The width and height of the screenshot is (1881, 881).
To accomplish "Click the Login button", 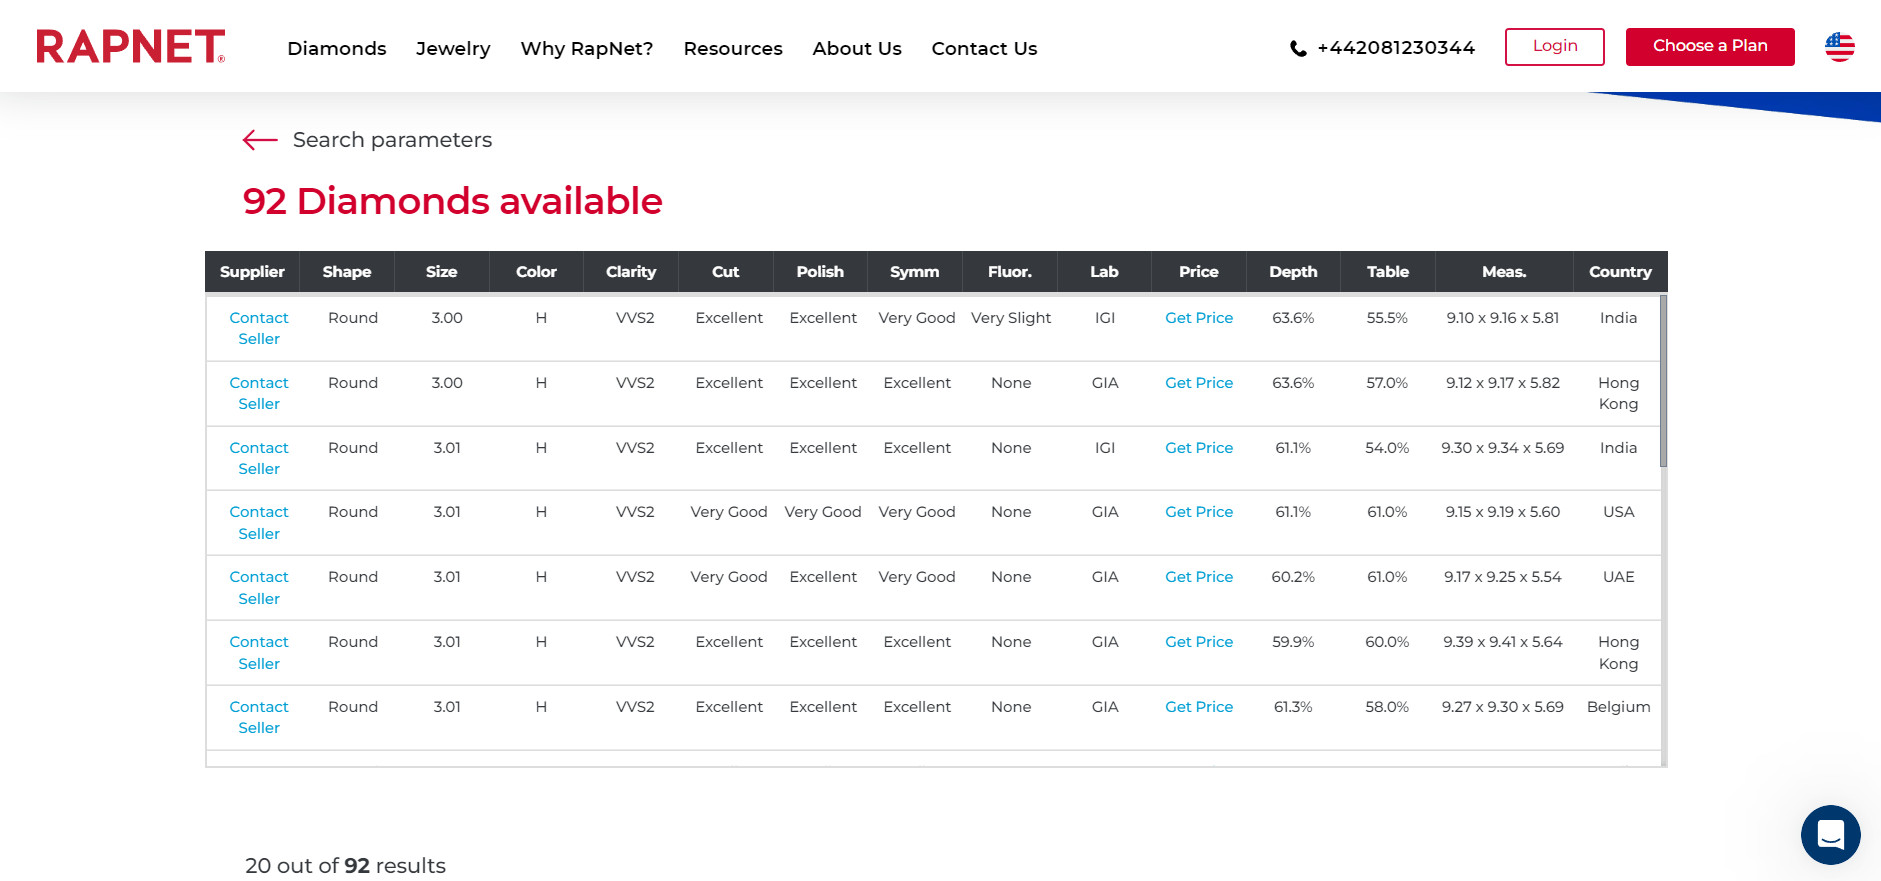I will [x=1555, y=47].
